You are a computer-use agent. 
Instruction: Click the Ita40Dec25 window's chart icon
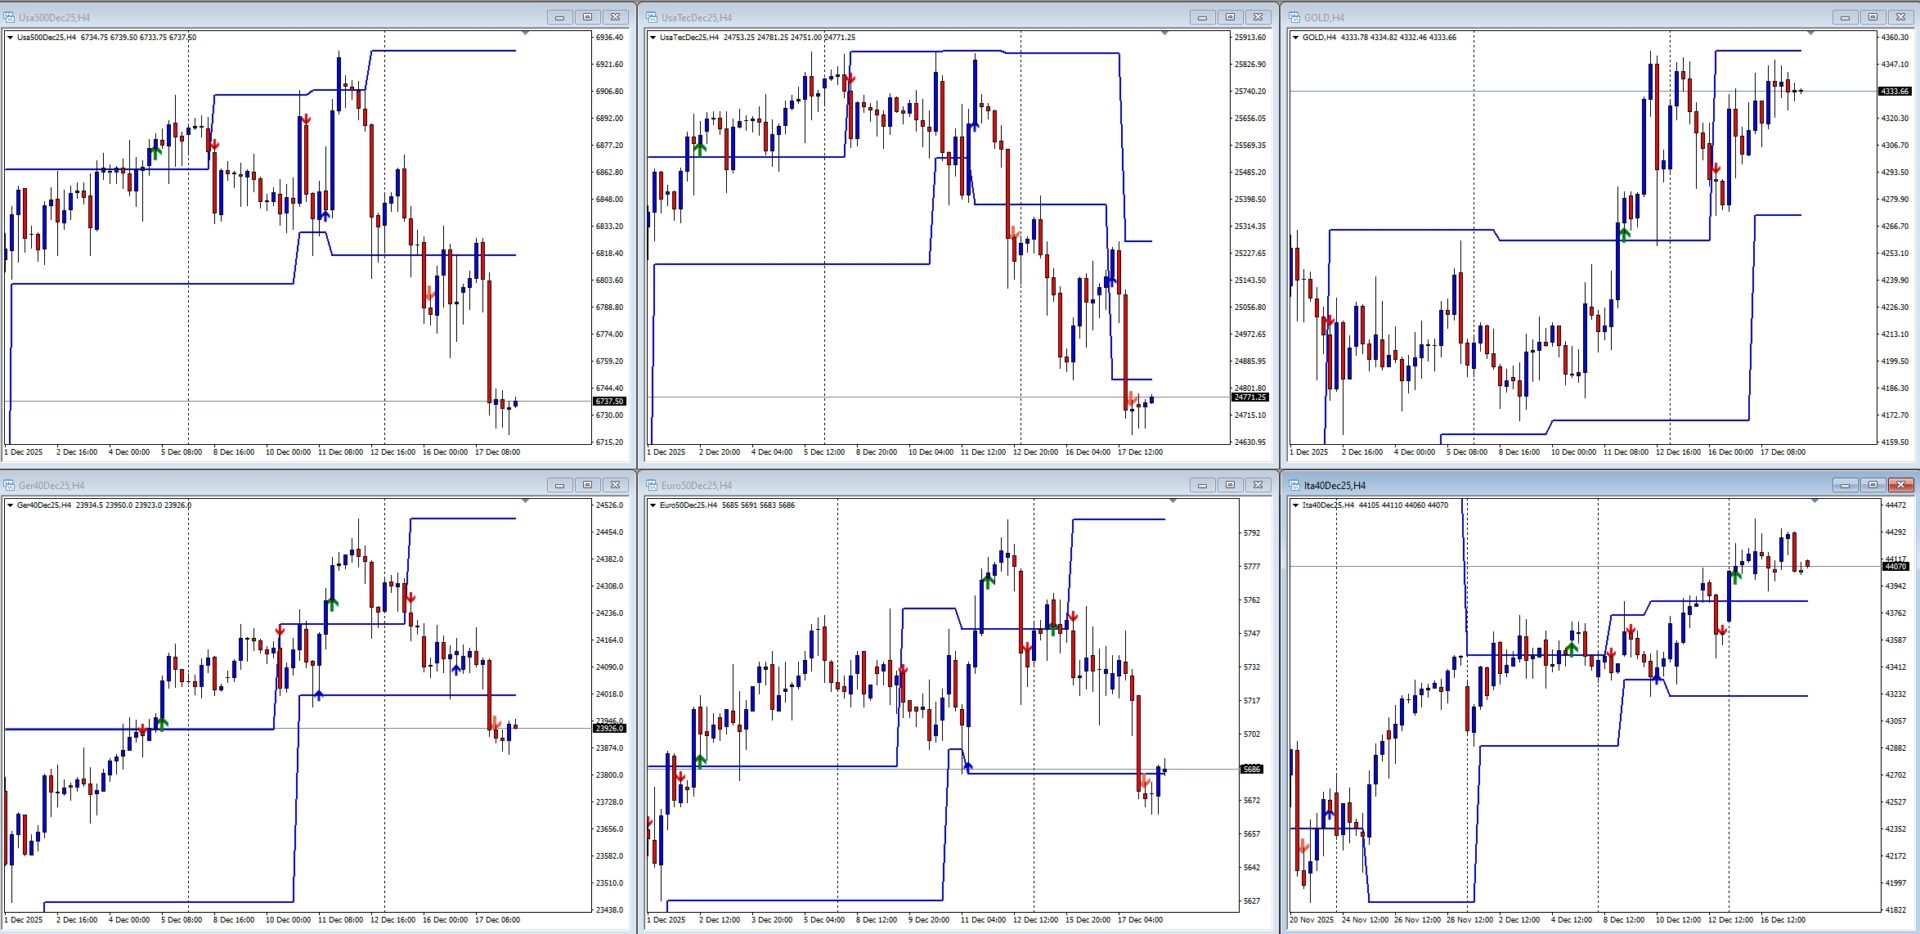1295,485
